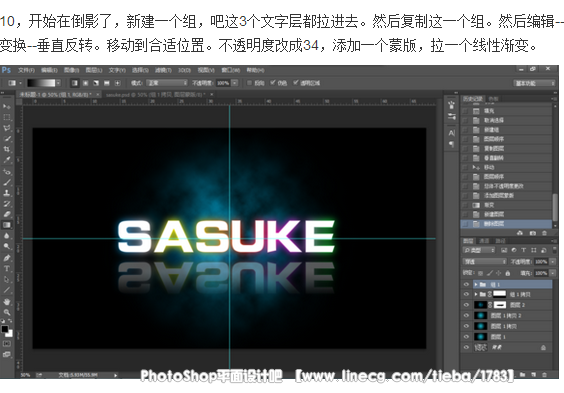Click the background color swatch in the toolbox
564x393 pixels.
pyautogui.click(x=10, y=334)
